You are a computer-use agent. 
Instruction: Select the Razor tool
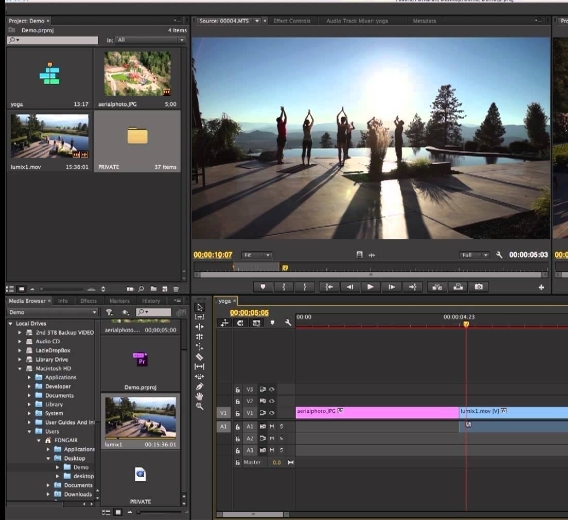click(x=200, y=357)
